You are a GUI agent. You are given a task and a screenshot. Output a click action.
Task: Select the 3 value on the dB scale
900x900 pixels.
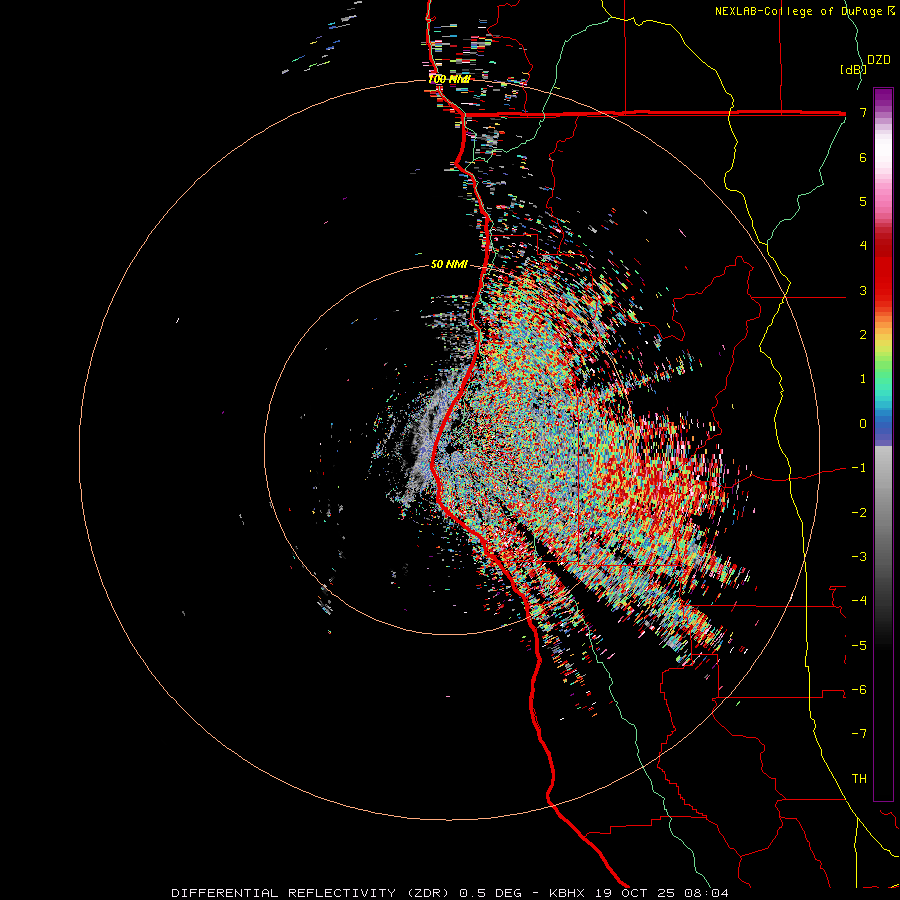(863, 290)
